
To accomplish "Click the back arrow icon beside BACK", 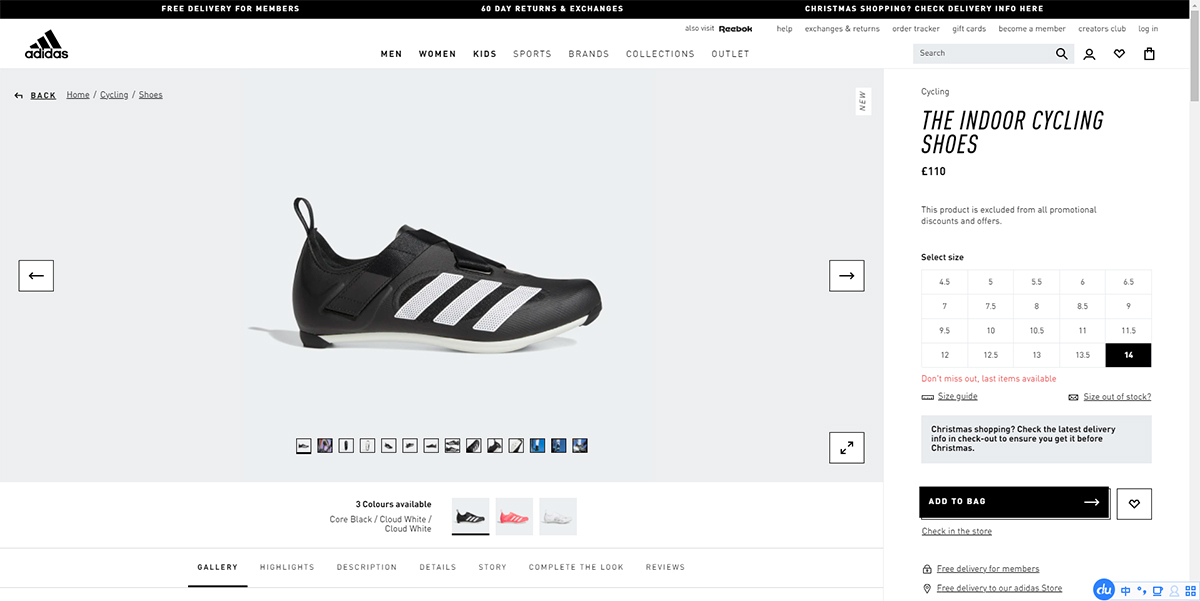I will click(19, 96).
